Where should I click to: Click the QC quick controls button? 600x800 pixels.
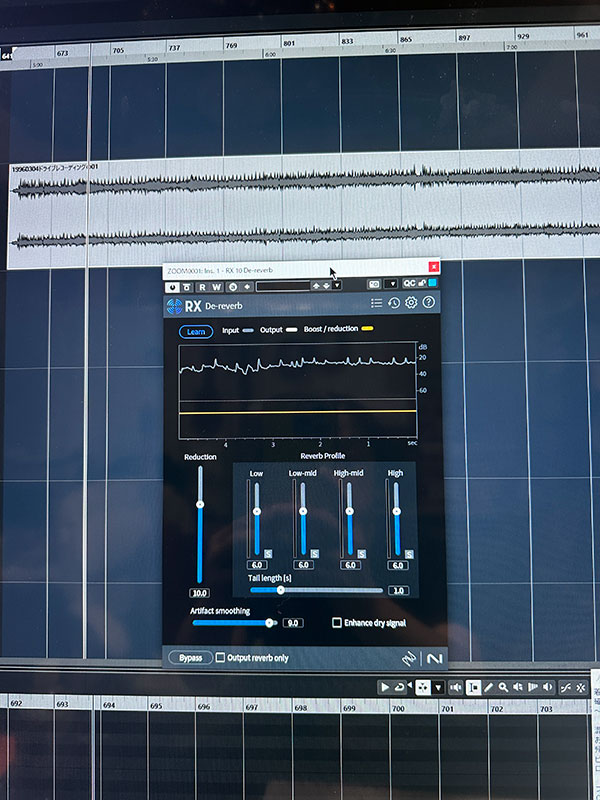409,283
